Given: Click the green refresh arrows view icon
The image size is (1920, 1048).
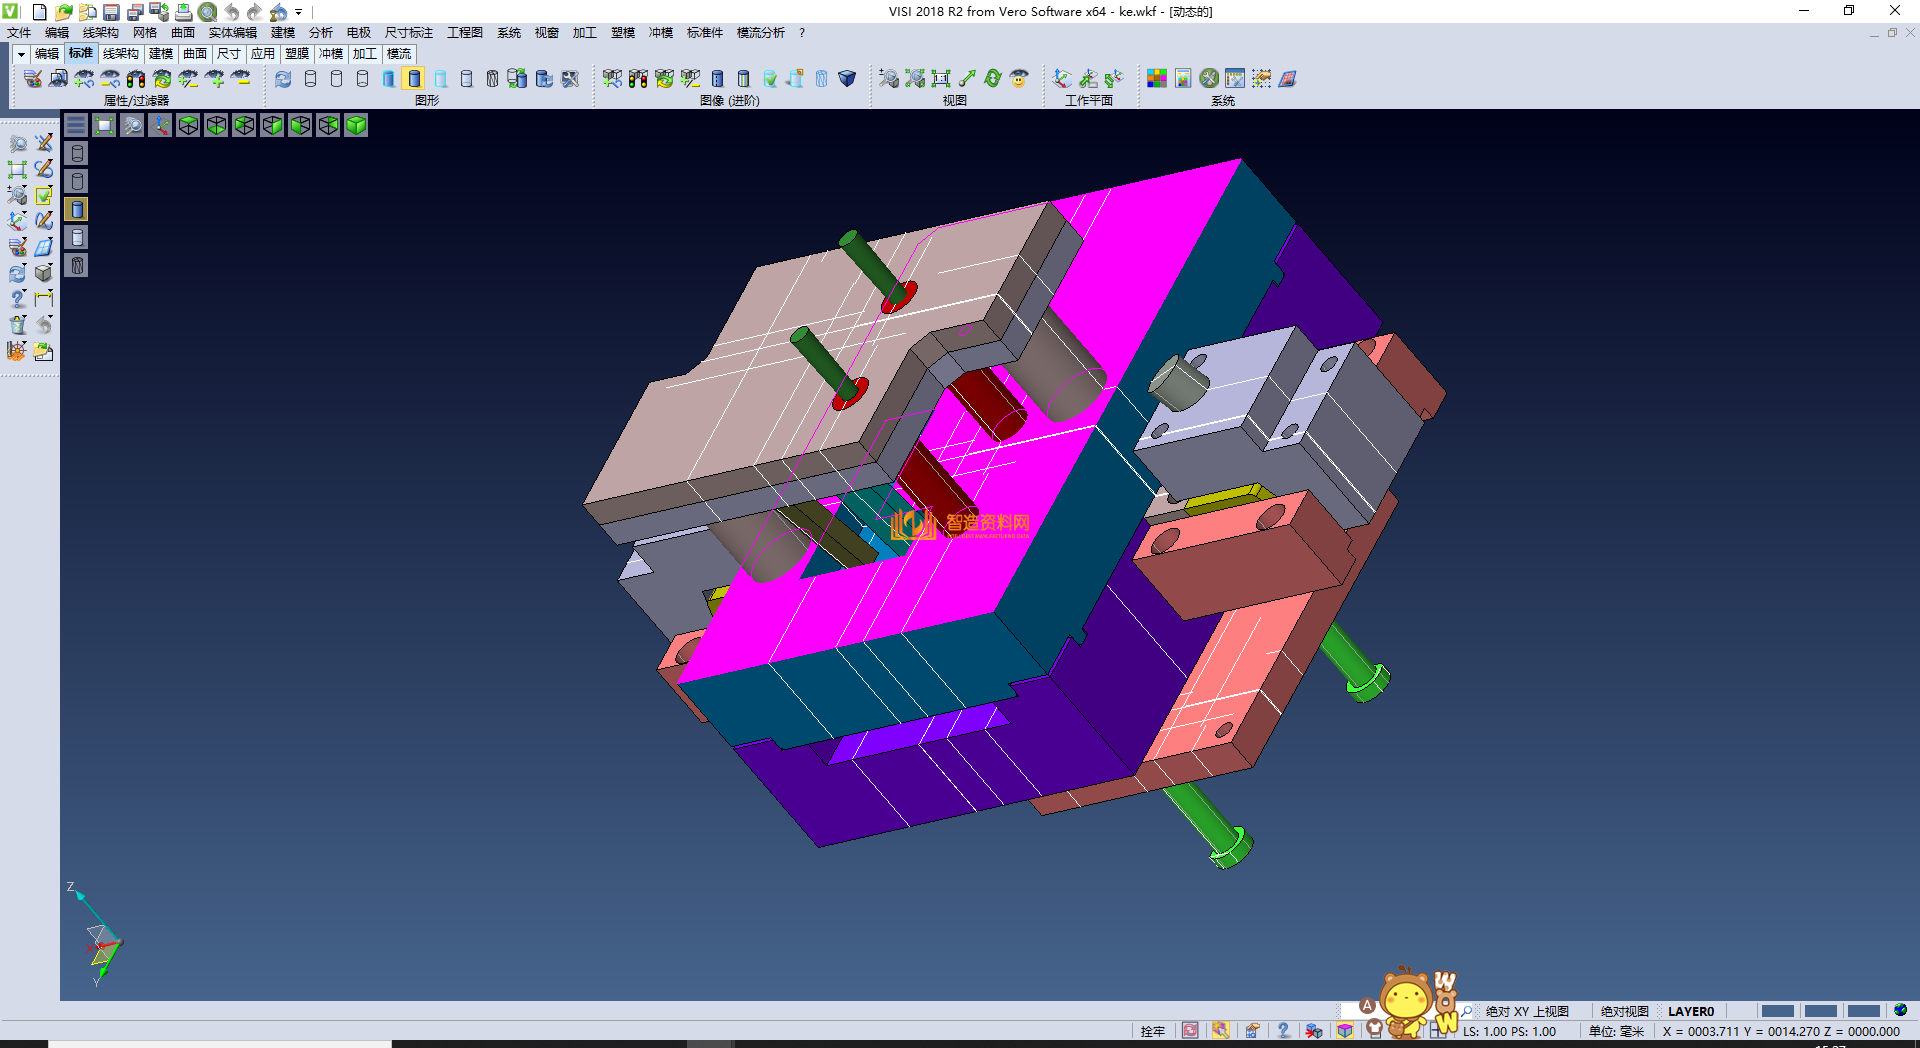Looking at the screenshot, I should 993,78.
